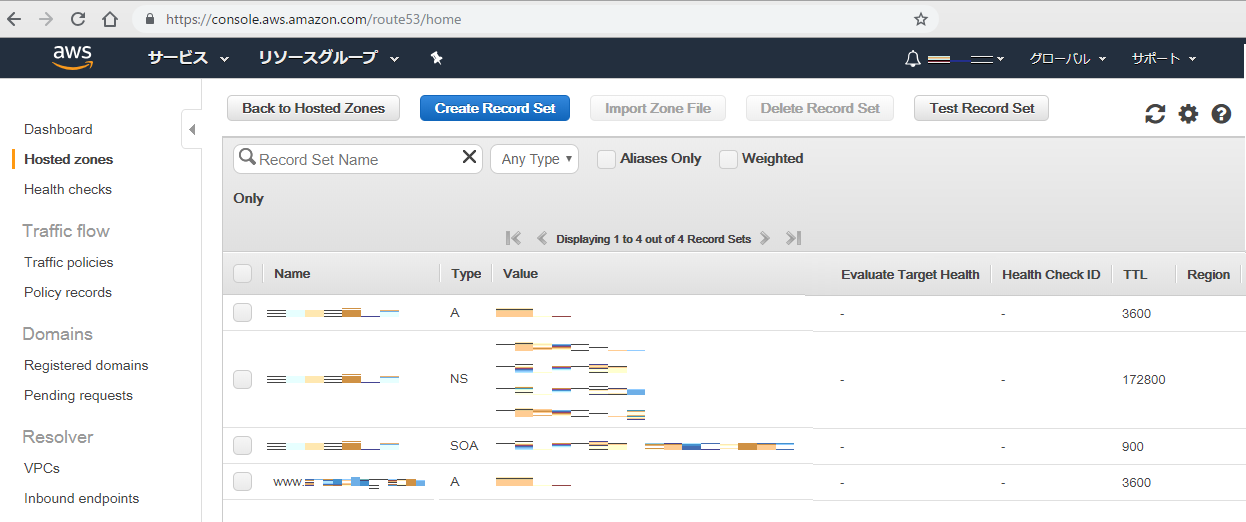The image size is (1246, 522).
Task: Select Registered domains in sidebar
Action: (x=86, y=365)
